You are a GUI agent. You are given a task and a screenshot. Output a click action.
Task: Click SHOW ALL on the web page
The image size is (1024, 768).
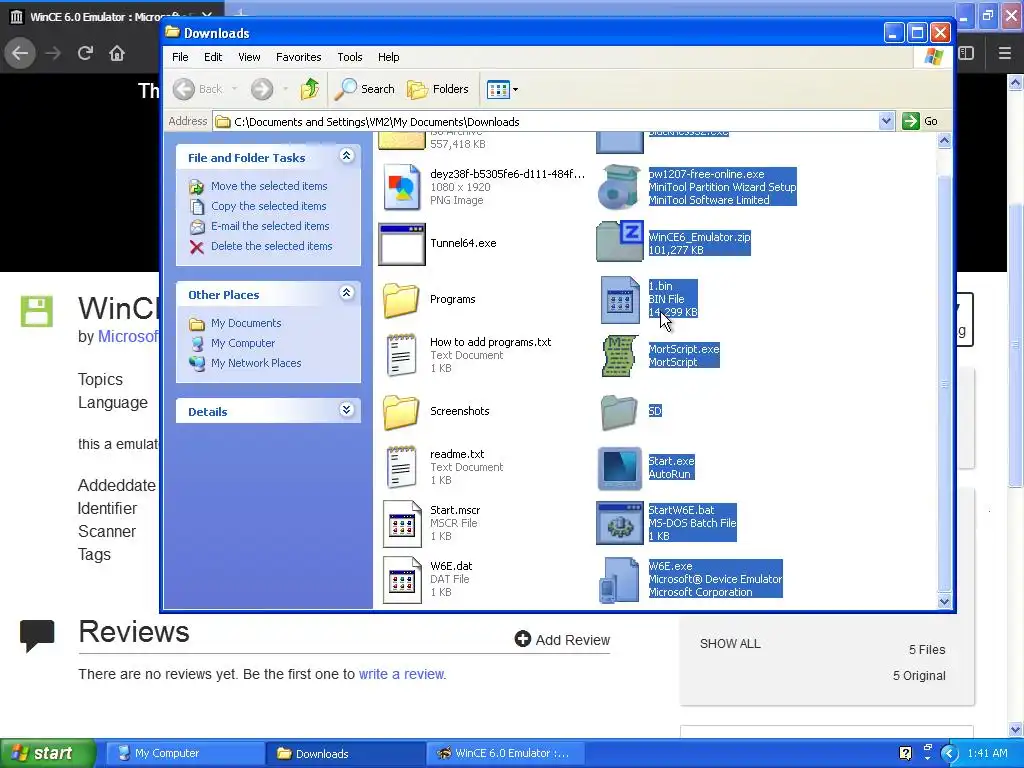[x=730, y=643]
